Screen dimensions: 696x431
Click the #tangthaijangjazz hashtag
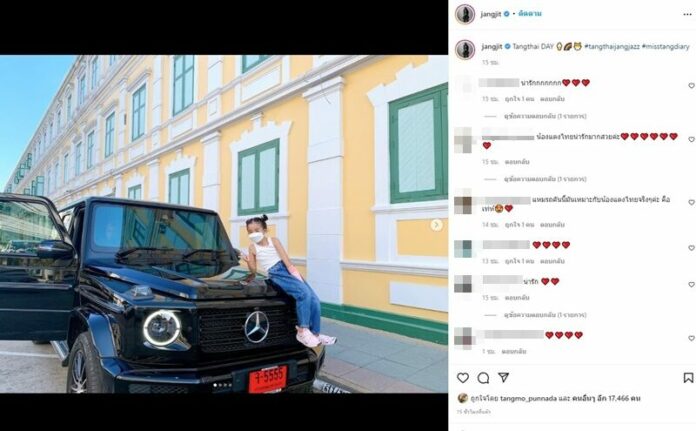point(612,46)
